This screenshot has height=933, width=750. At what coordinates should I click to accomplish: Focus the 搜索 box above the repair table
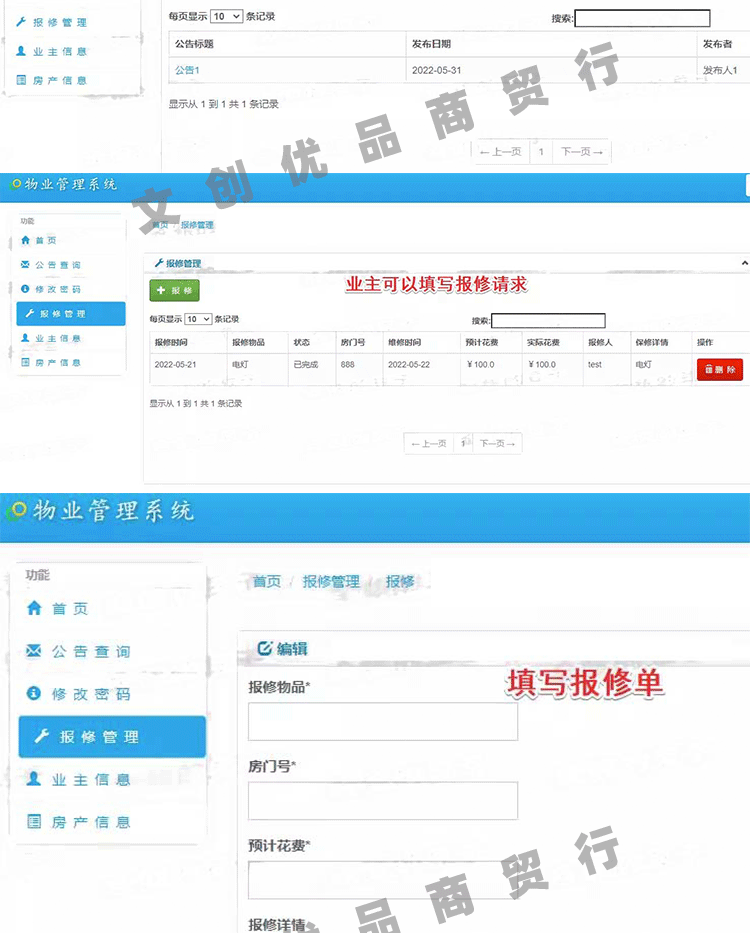[x=548, y=321]
